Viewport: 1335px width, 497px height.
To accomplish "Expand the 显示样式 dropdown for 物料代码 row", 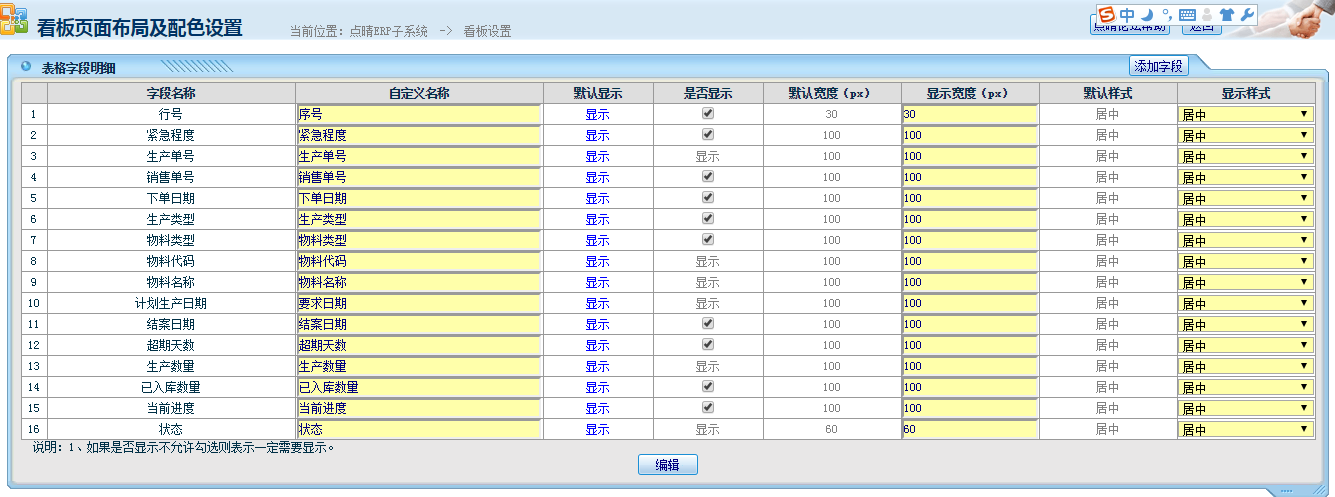I will click(1246, 262).
